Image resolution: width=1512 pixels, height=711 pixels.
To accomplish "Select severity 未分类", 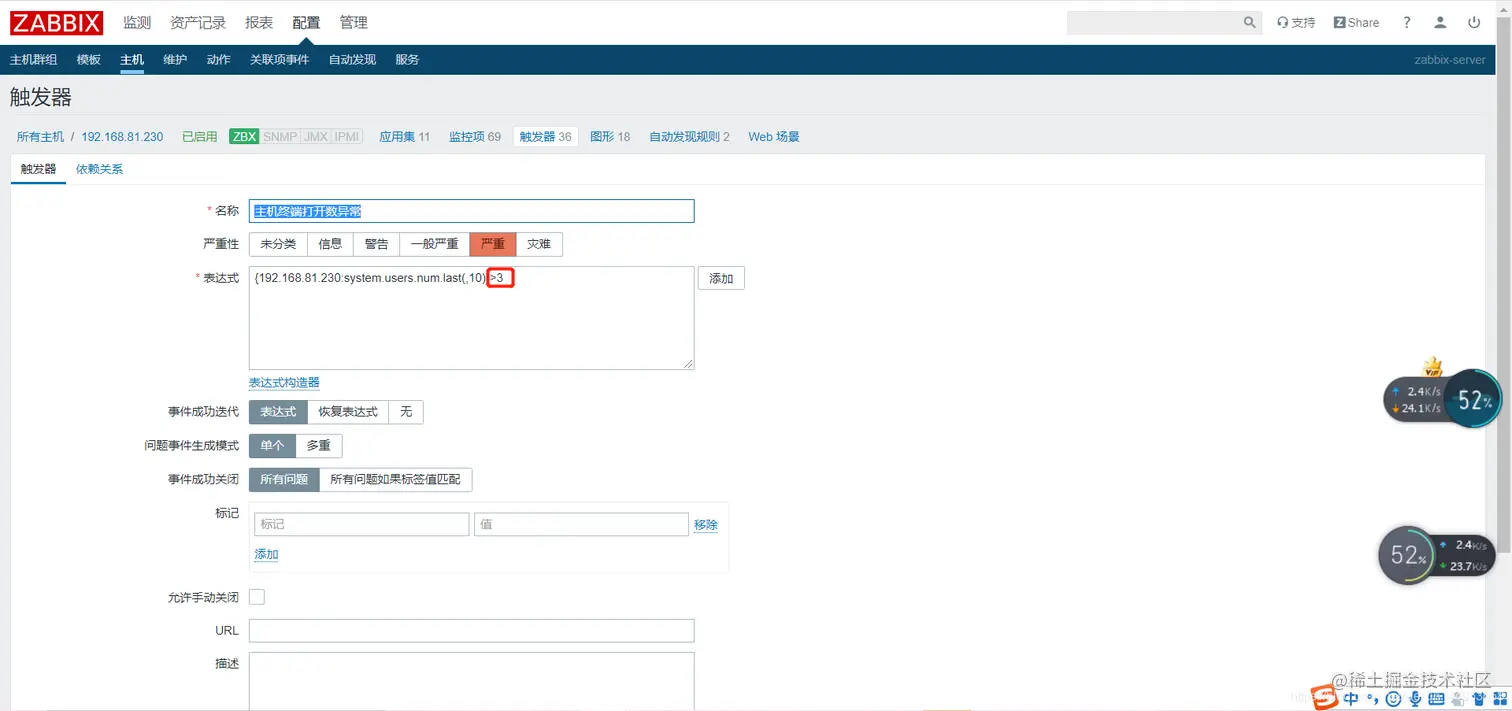I will pos(278,244).
